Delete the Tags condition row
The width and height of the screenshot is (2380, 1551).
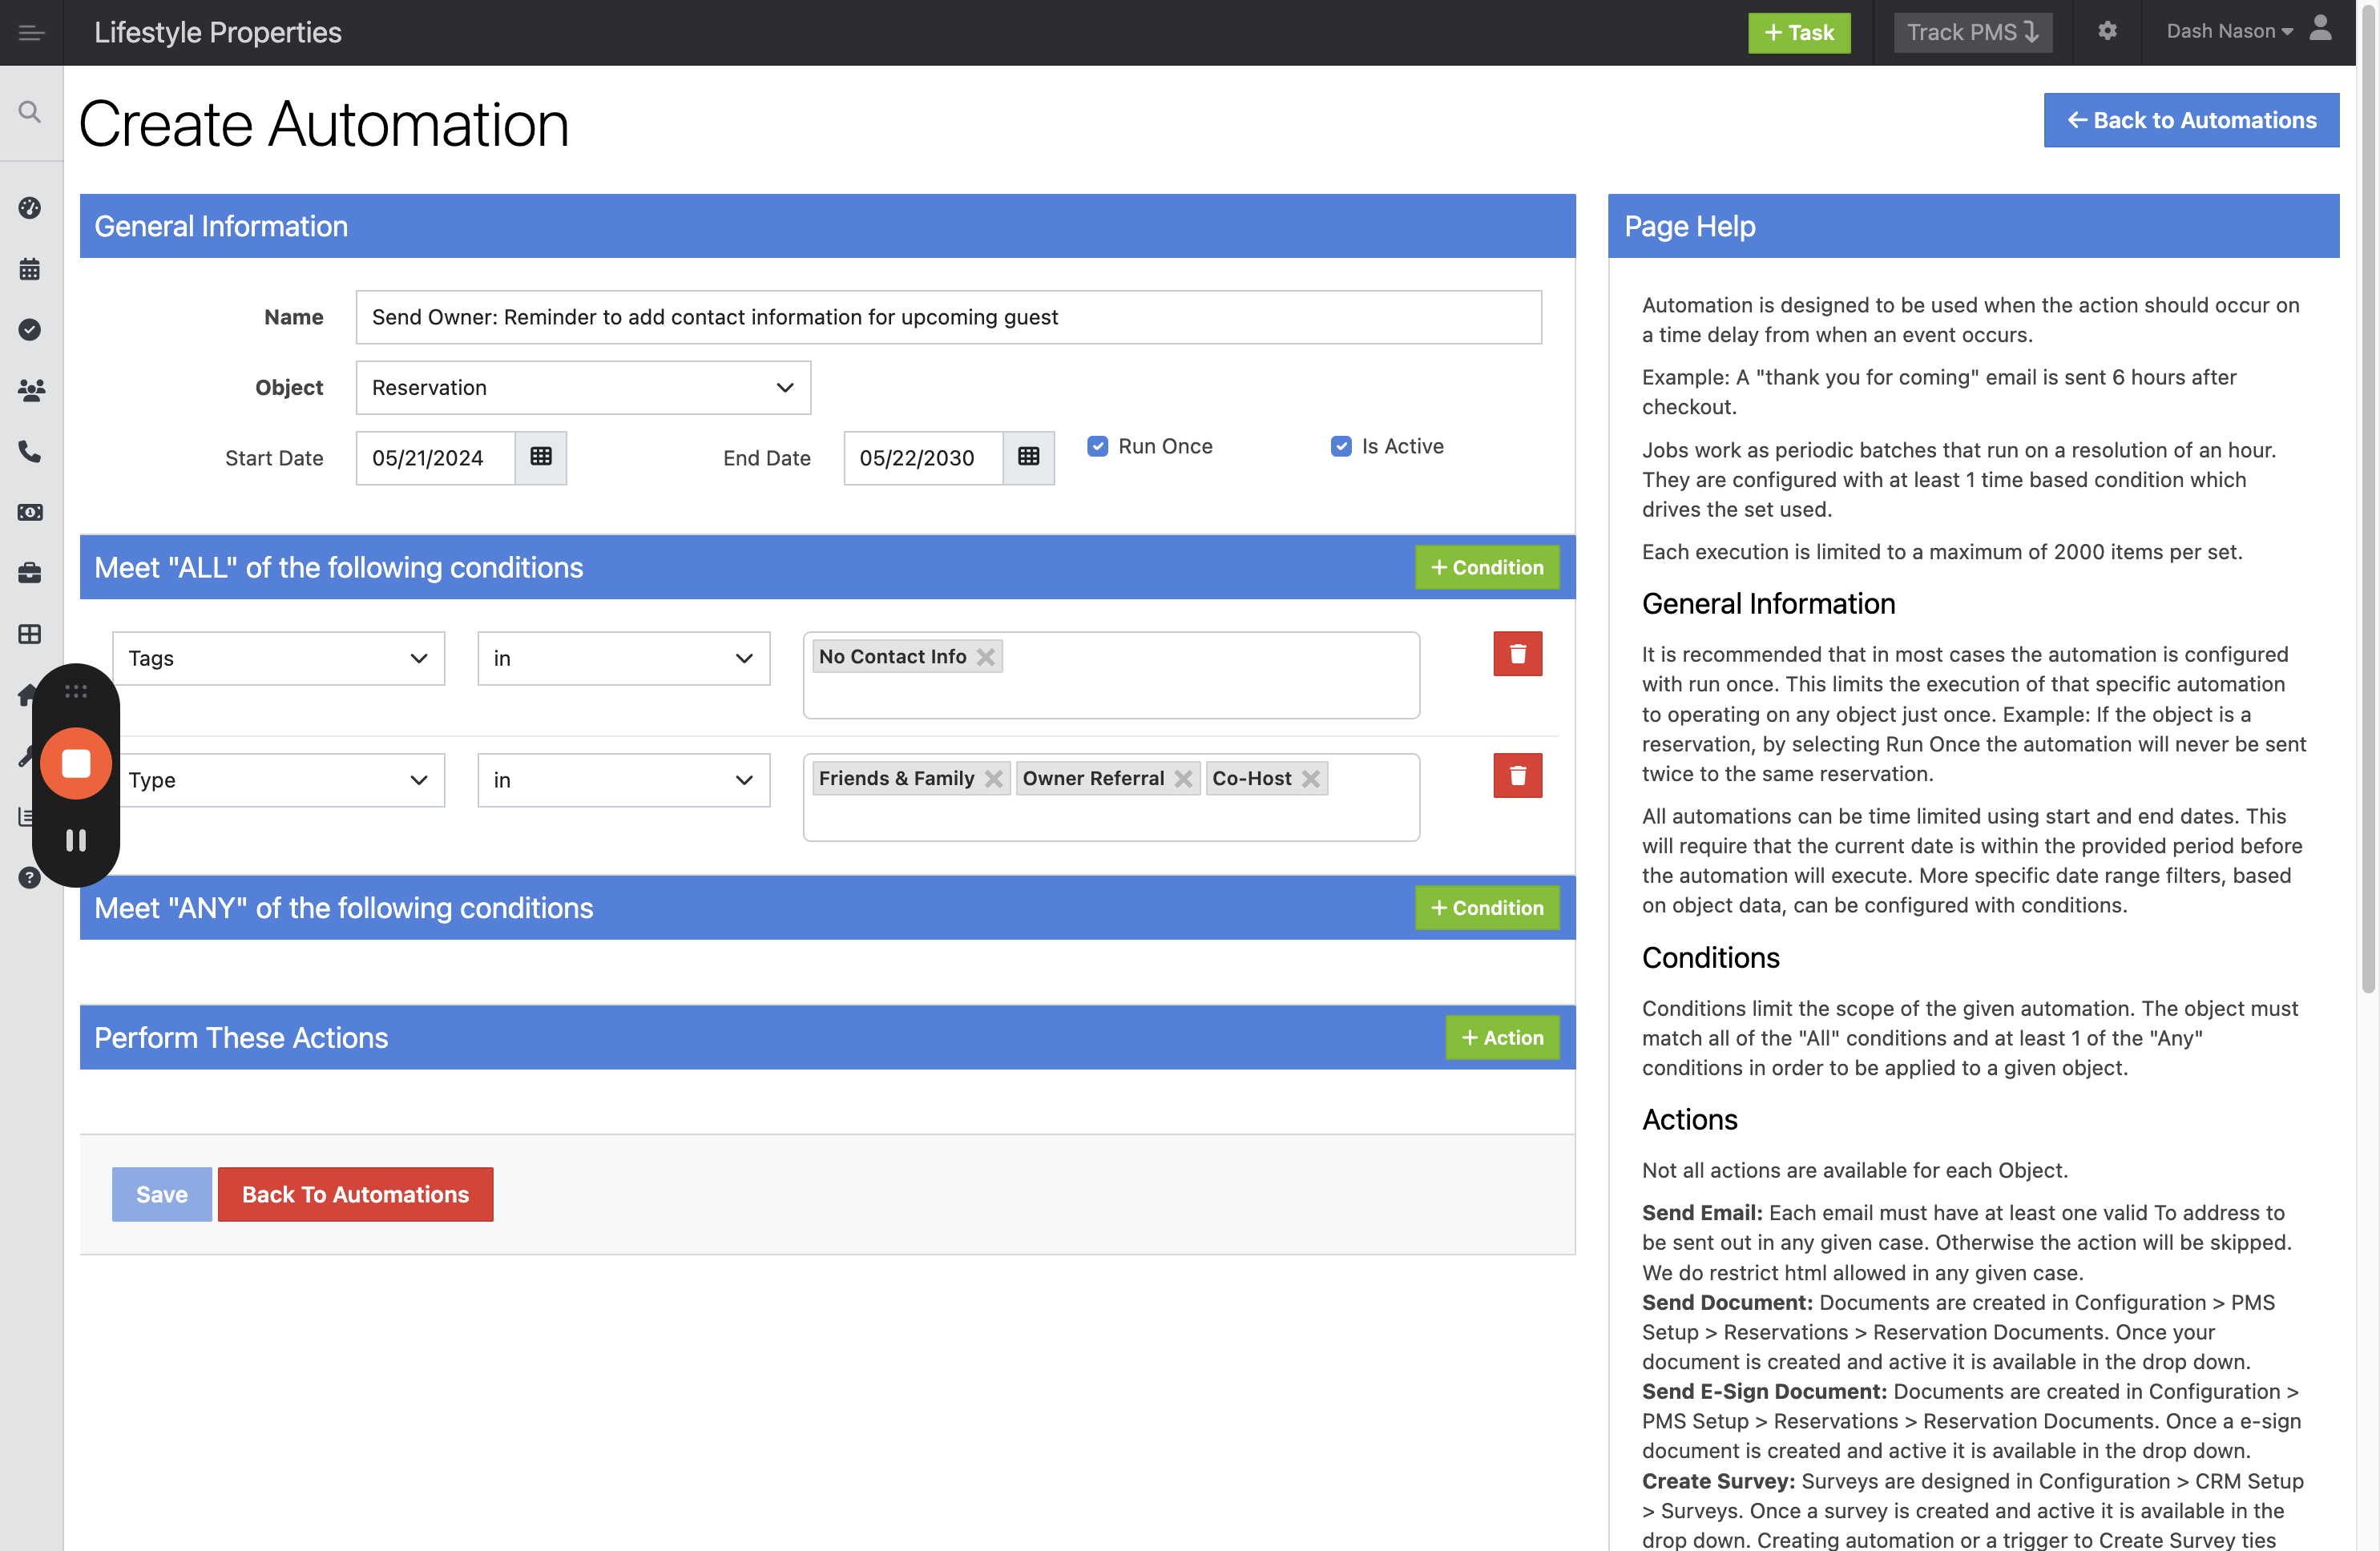[x=1517, y=654]
